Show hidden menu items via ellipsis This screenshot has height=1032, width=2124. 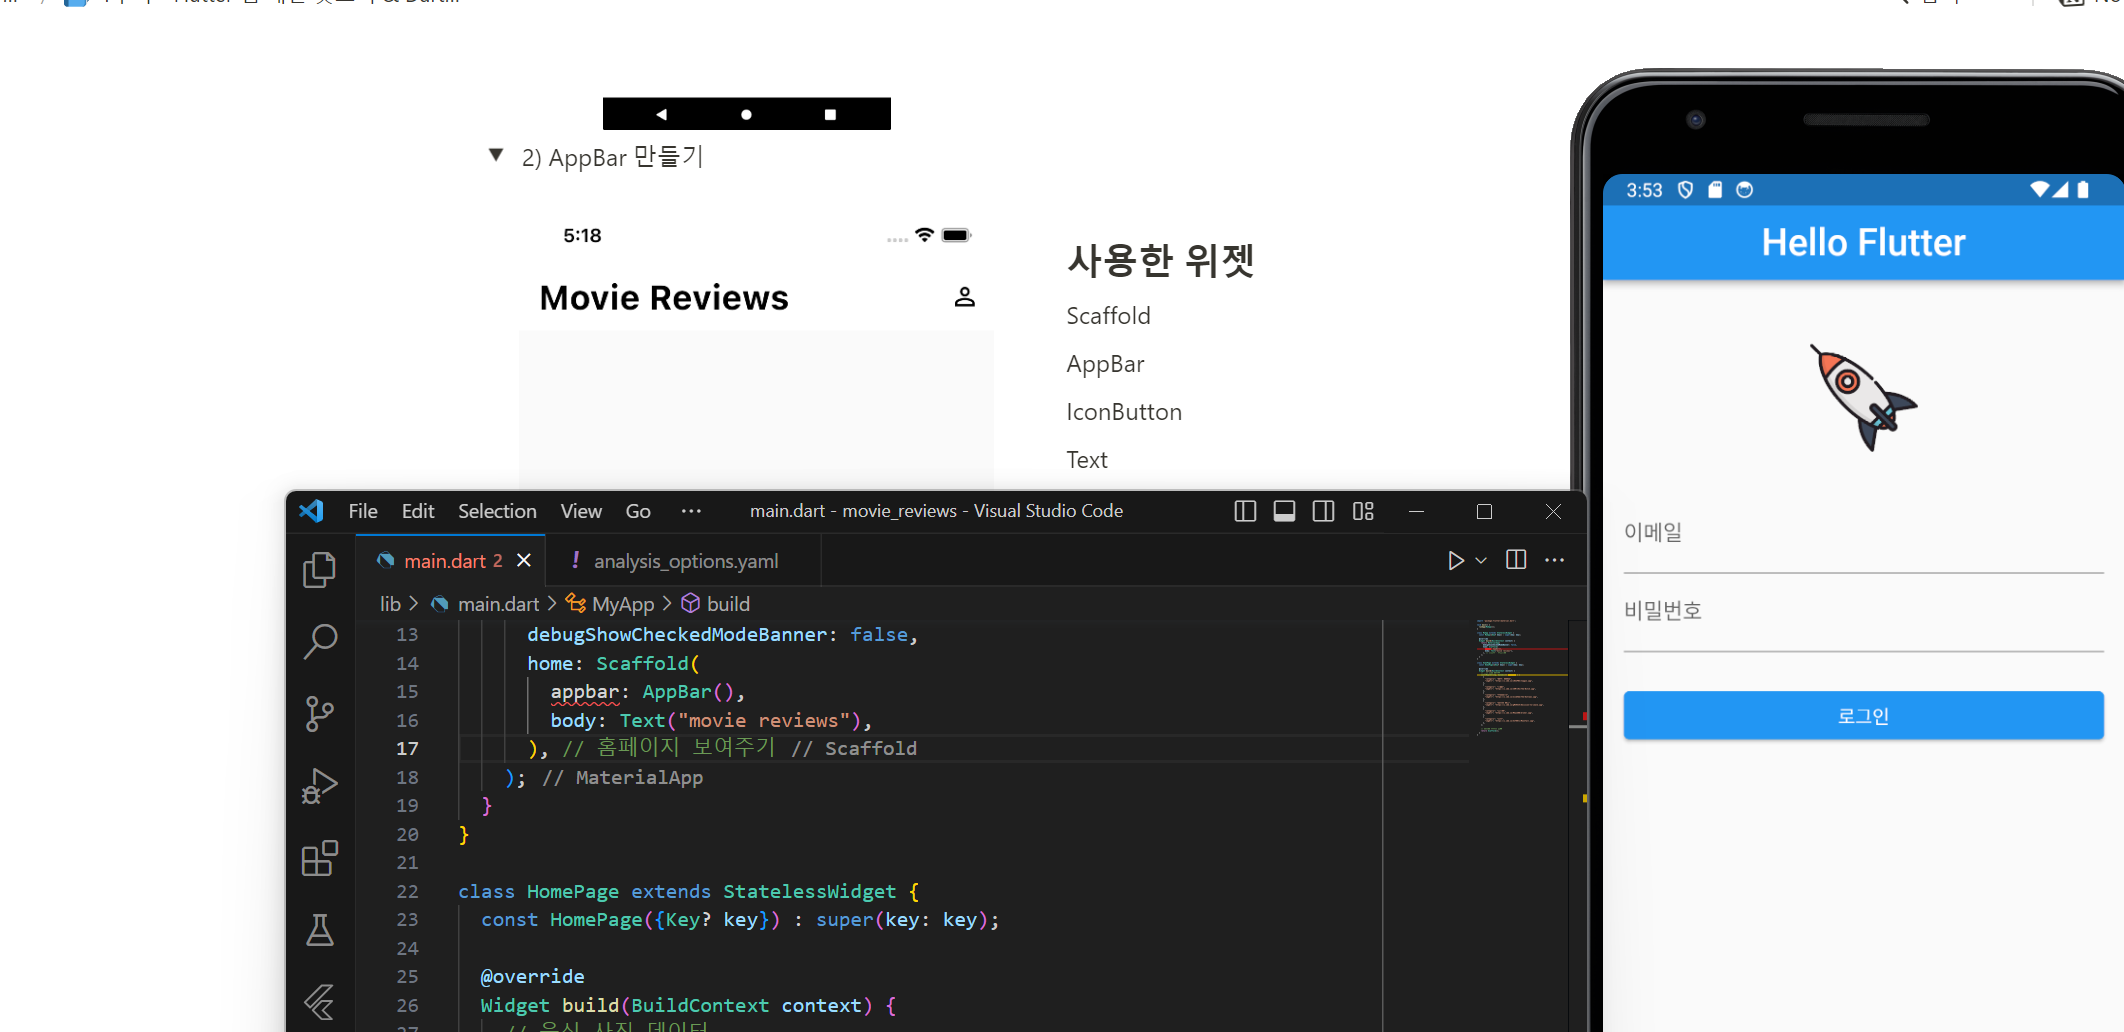coord(691,511)
